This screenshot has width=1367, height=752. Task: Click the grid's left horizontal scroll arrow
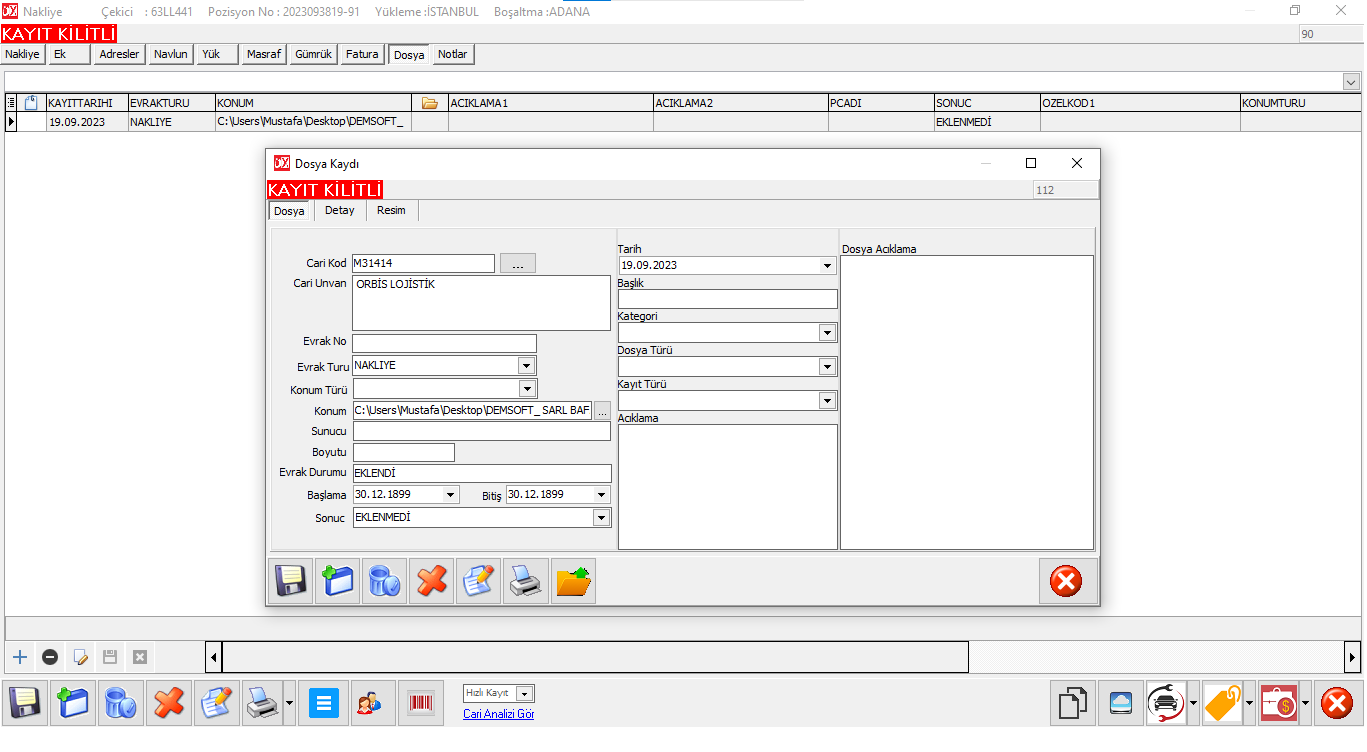click(214, 657)
